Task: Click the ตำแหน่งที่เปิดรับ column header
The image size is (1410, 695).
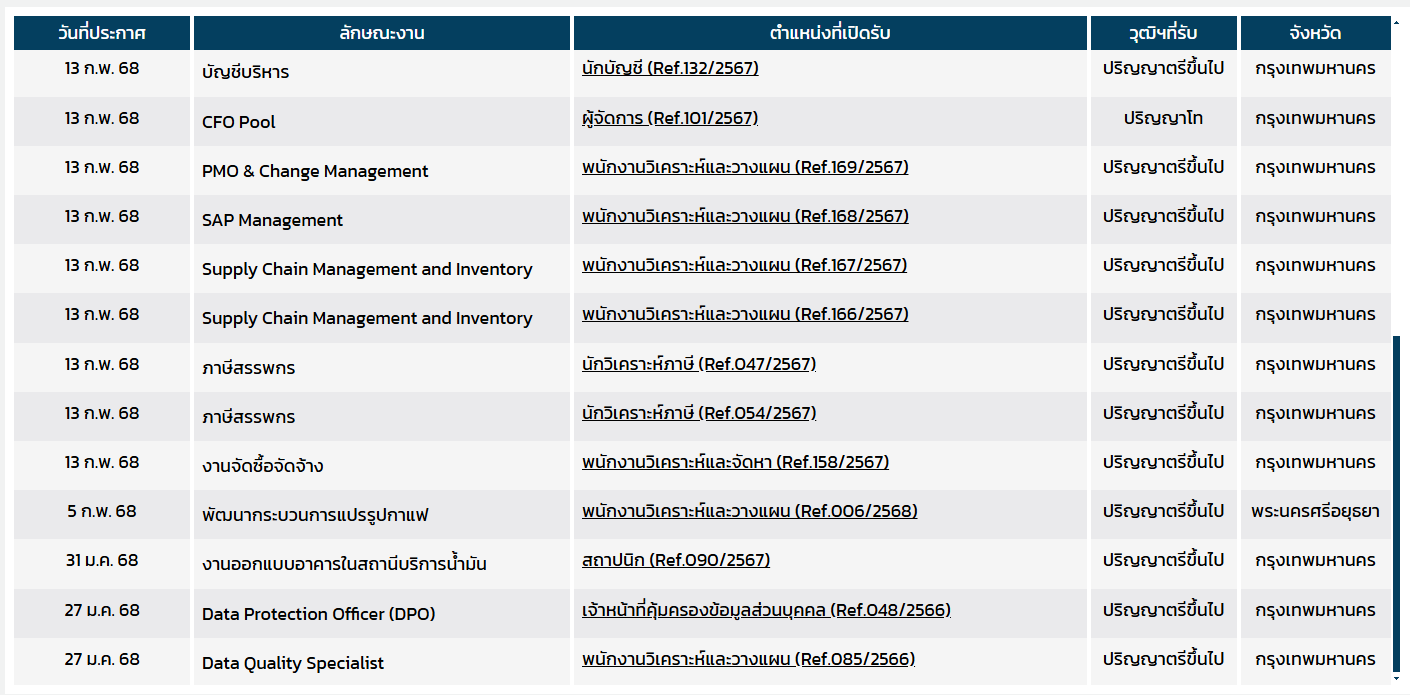Action: point(830,33)
